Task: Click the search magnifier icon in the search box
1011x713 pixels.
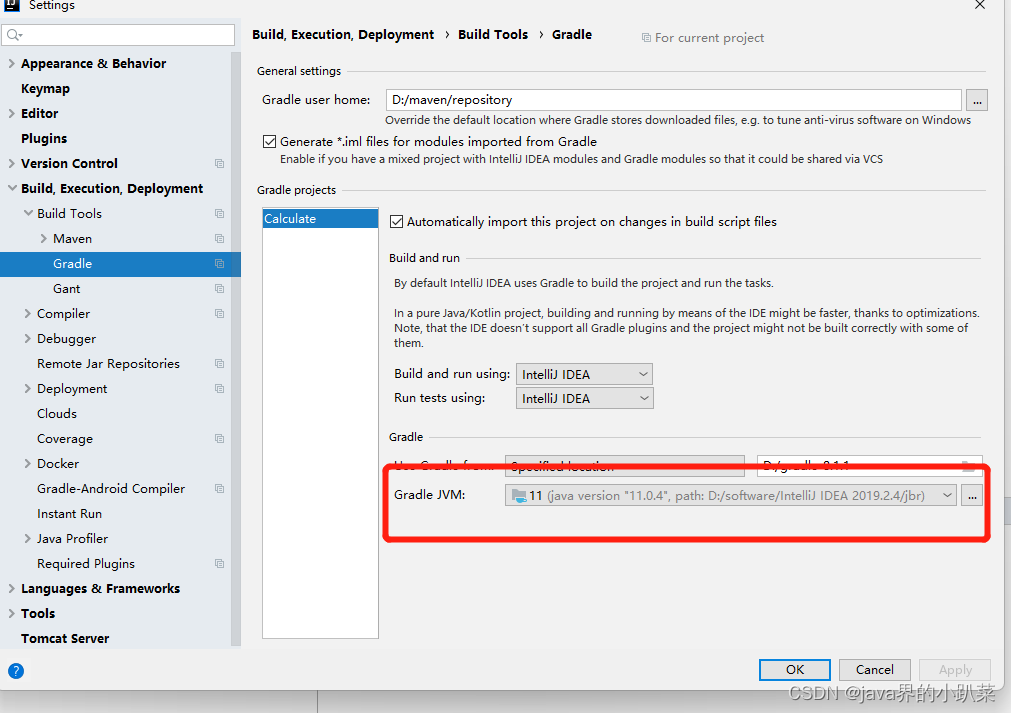Action: [x=14, y=35]
